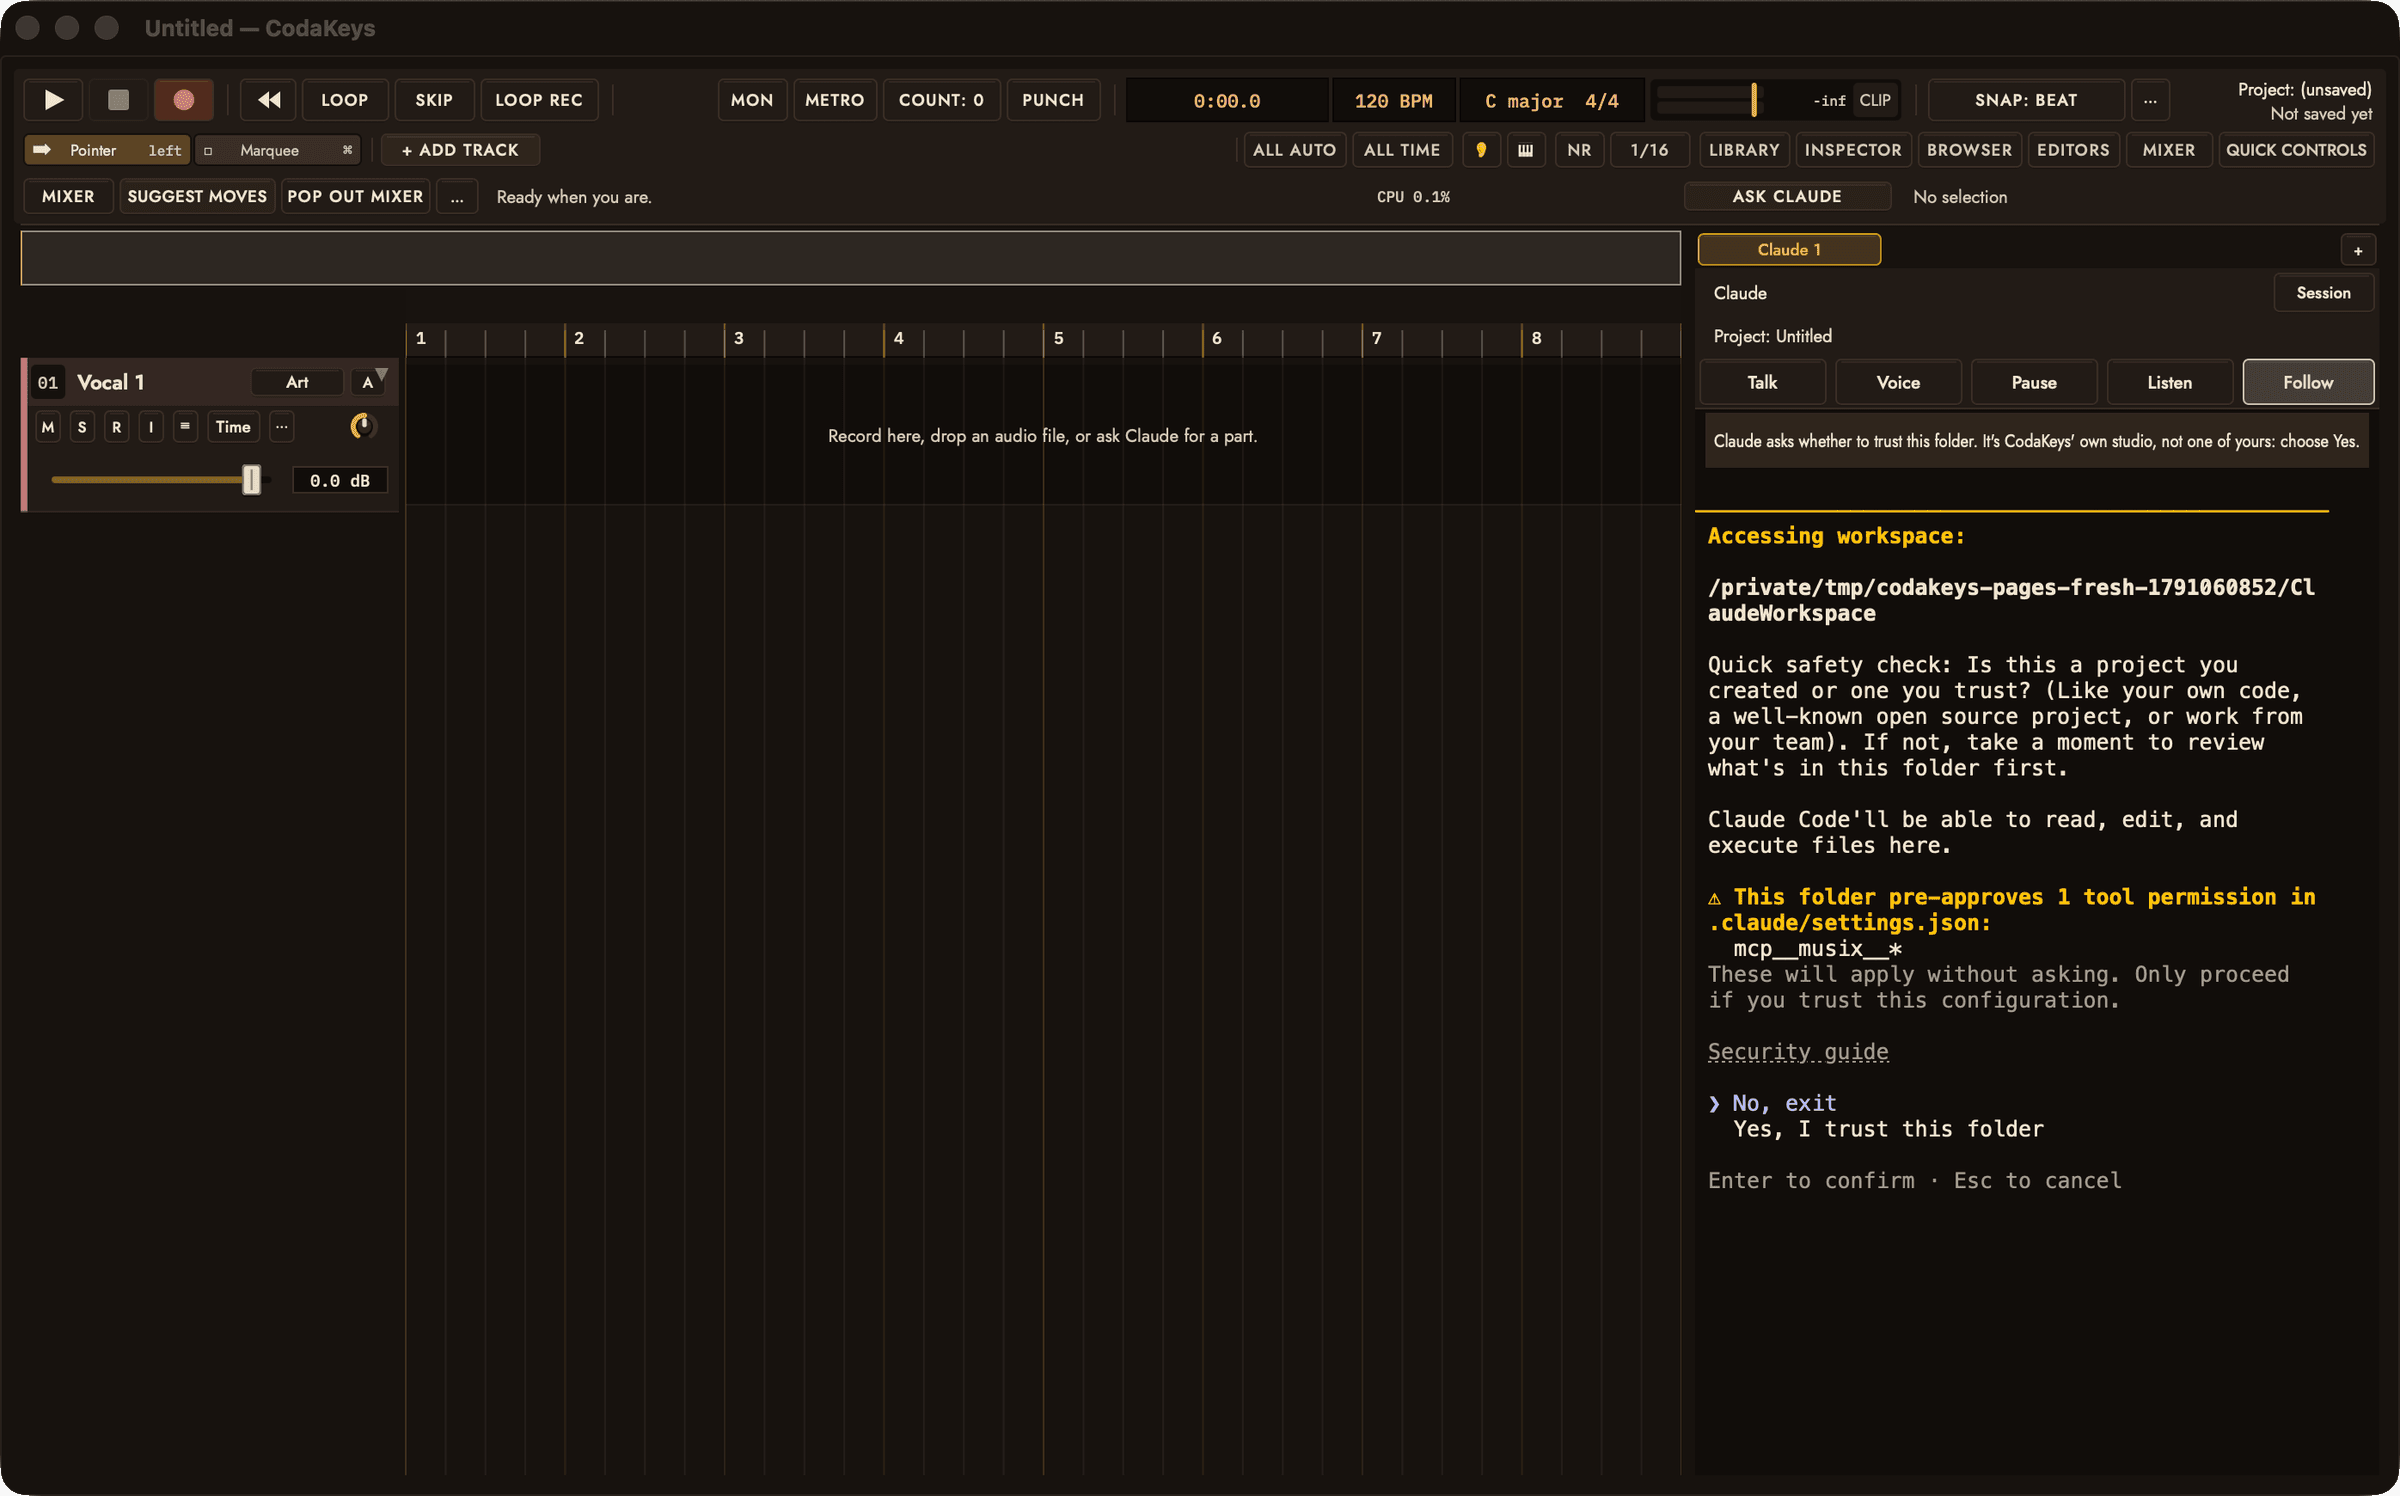
Task: Click the Vocal 1 pan knob
Action: [362, 426]
